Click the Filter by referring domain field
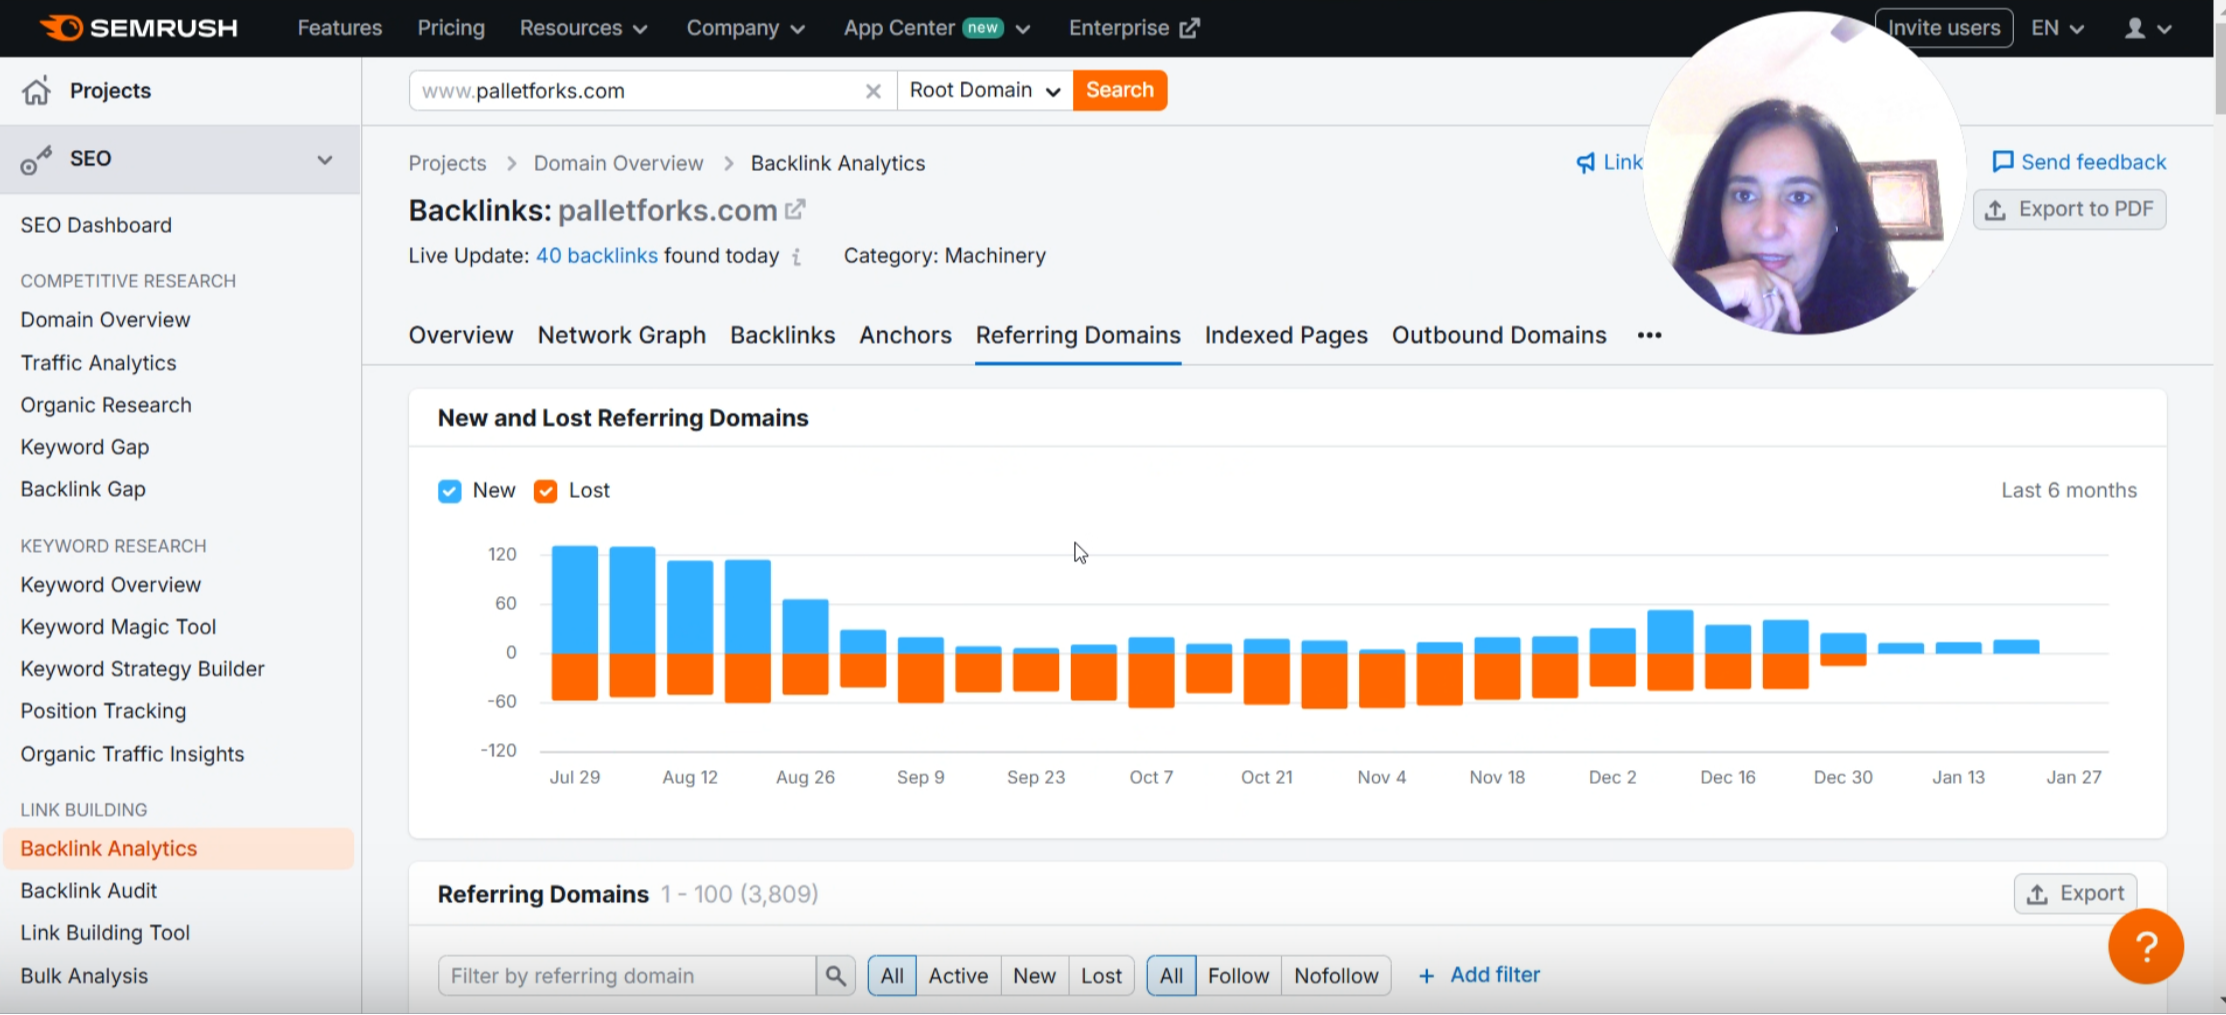This screenshot has height=1015, width=2226. pyautogui.click(x=627, y=975)
